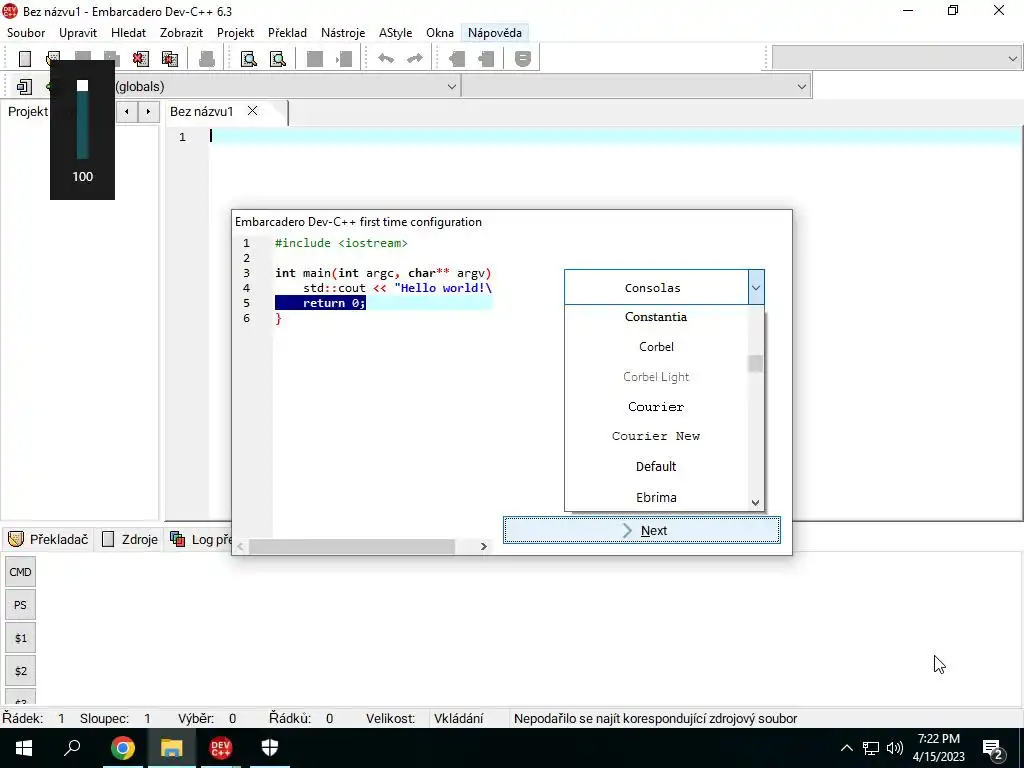Select the Bez názvu1 editor tab
The width and height of the screenshot is (1024, 768).
(201, 111)
